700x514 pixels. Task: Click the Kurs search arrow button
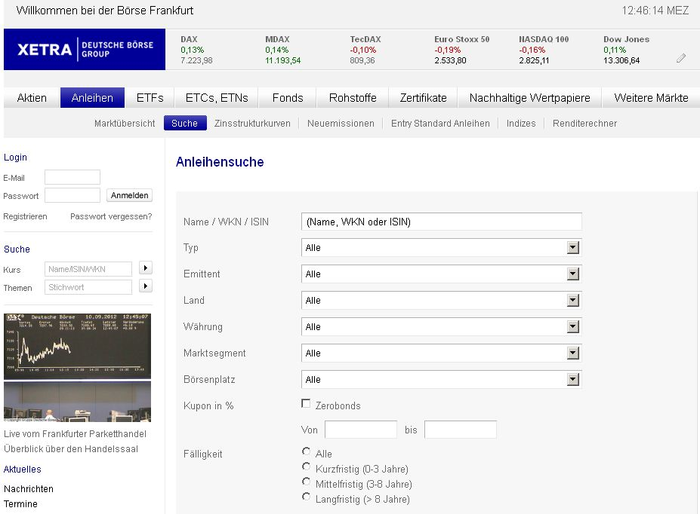pyautogui.click(x=146, y=268)
